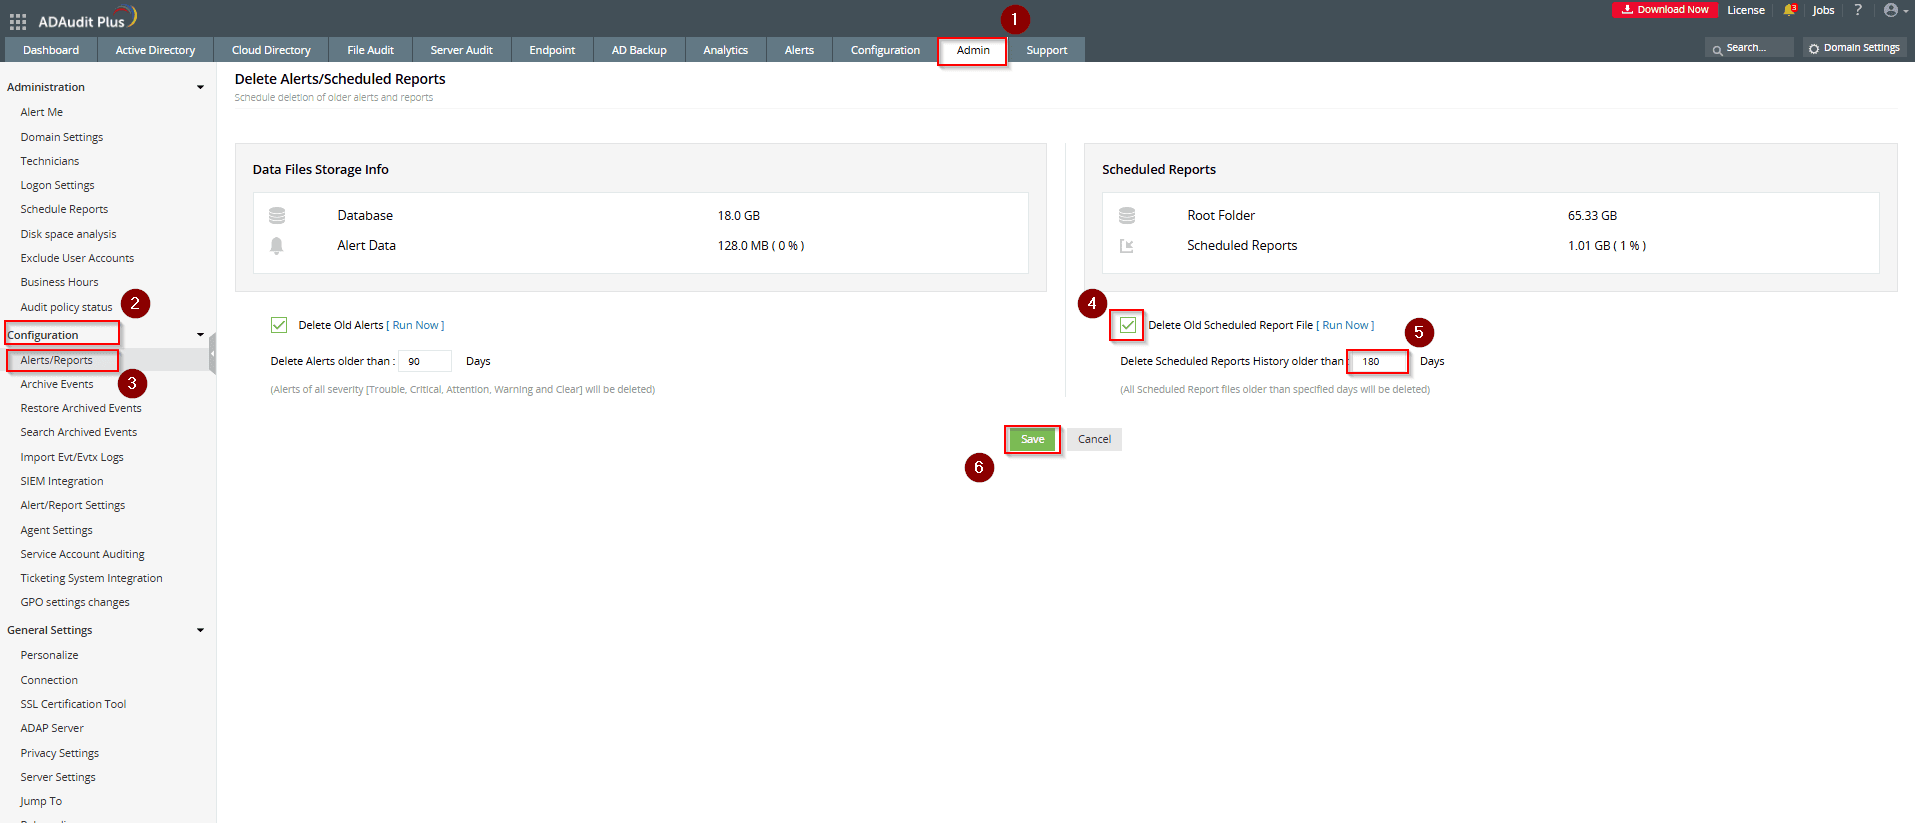
Task: Click the notifications bell icon
Action: pos(1789,10)
